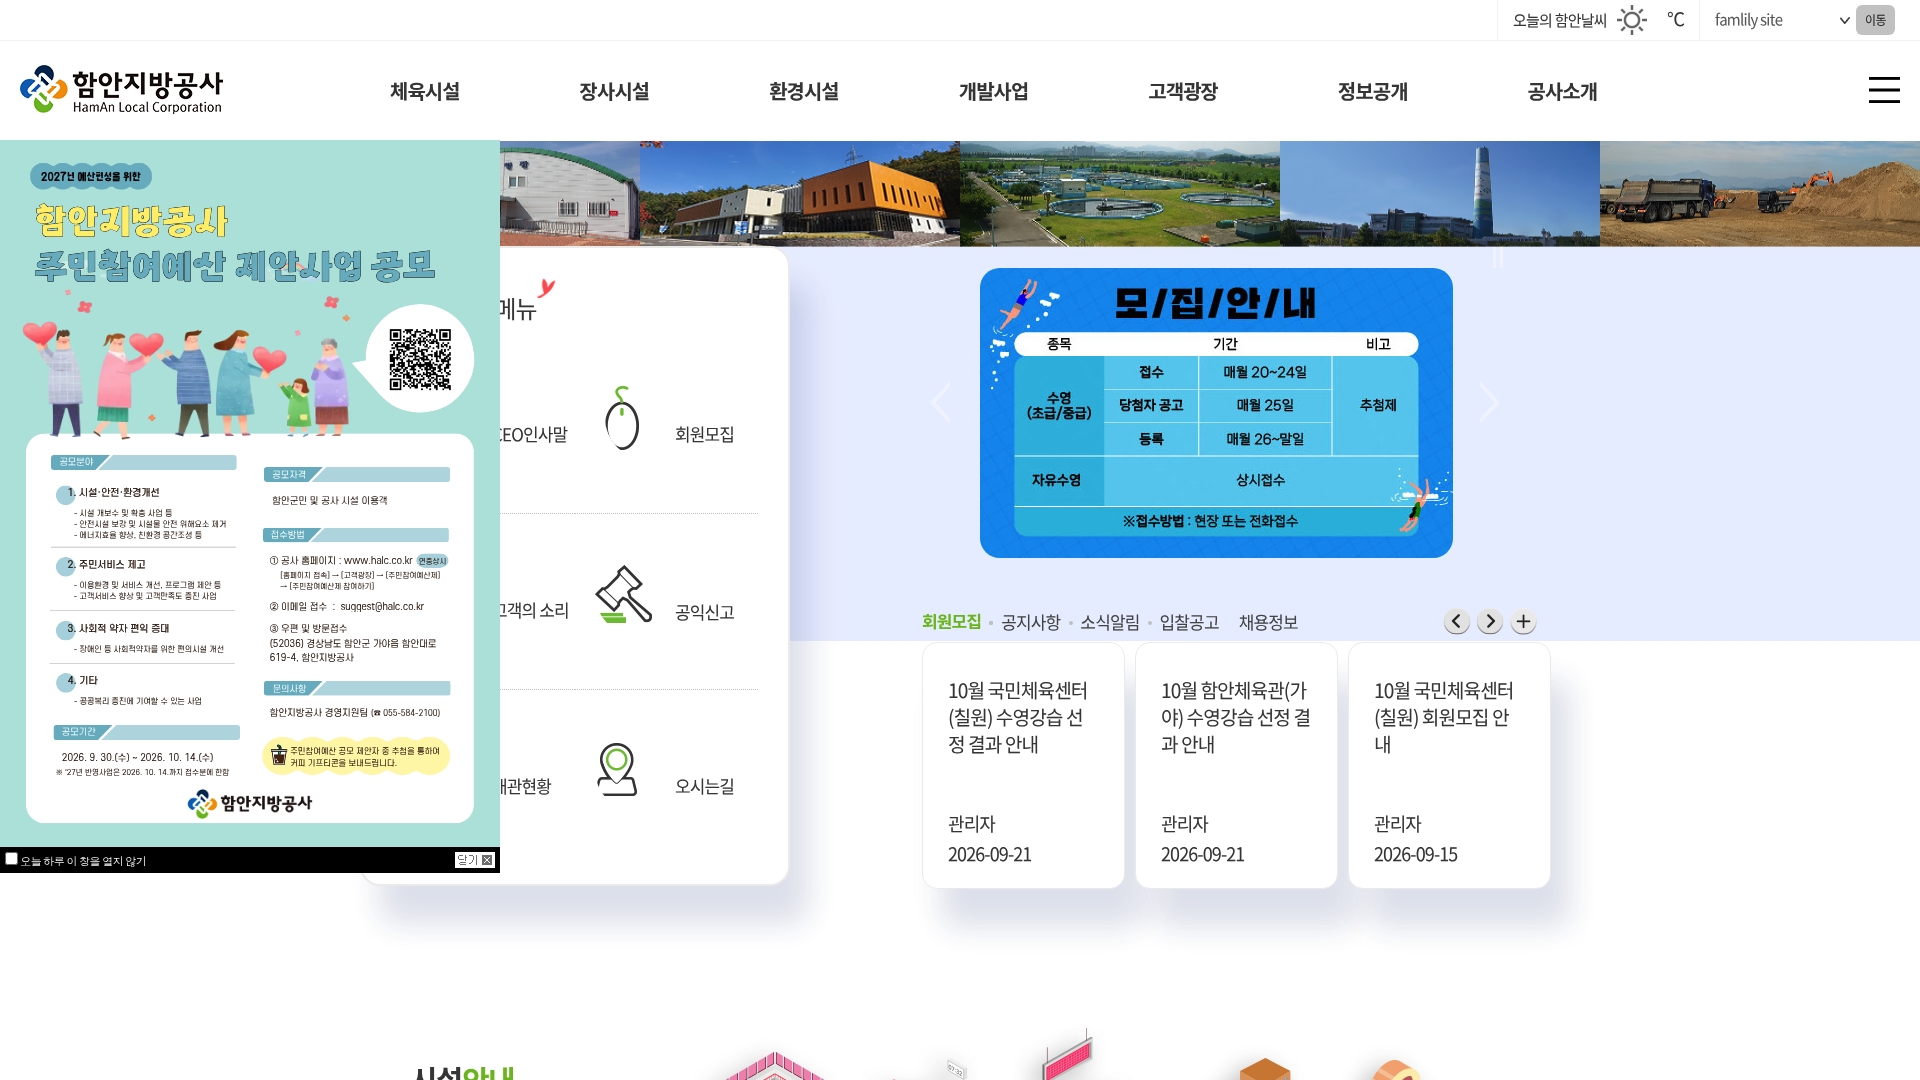Click the 회원모집 mouse icon
Image resolution: width=1920 pixels, height=1080 pixels.
point(622,418)
